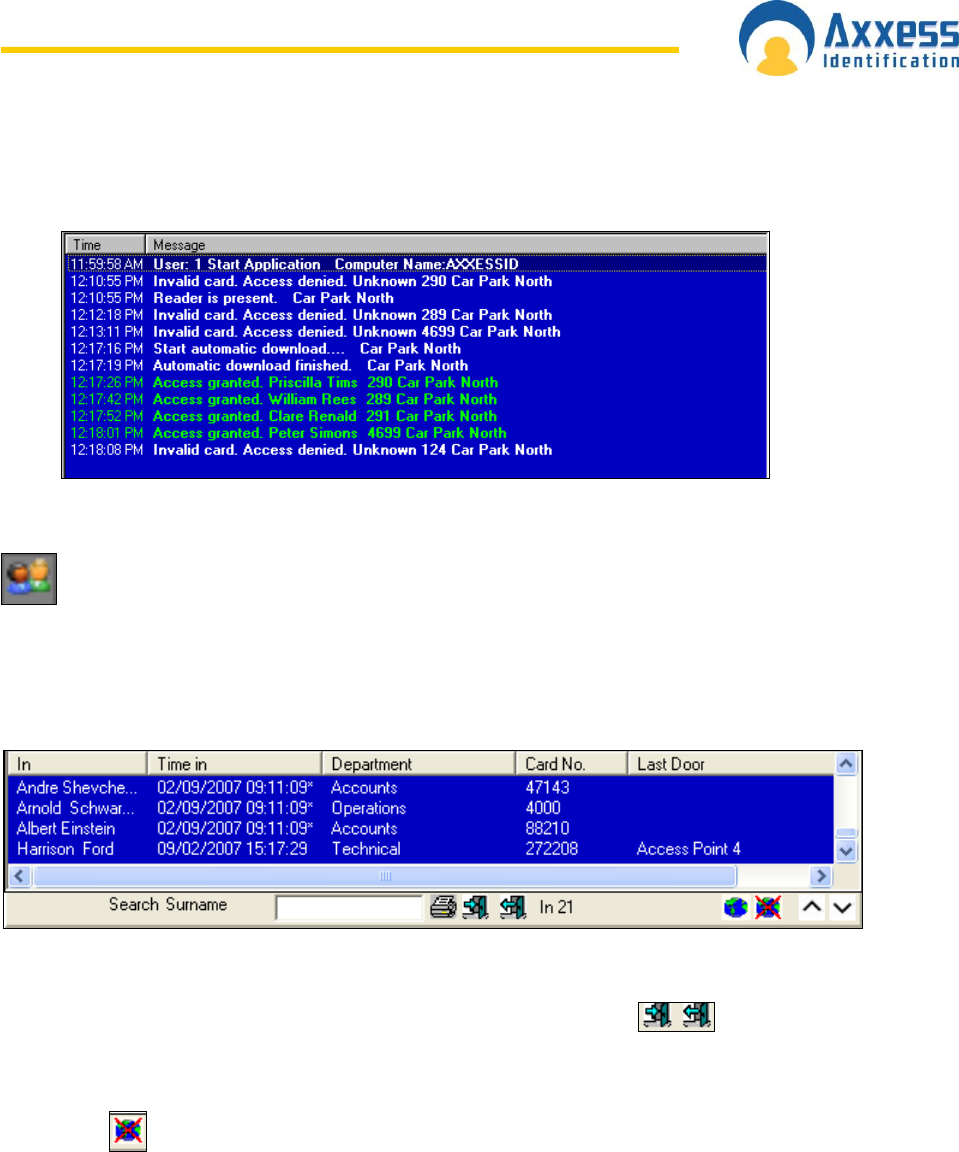
Task: Select log row 'Invalid card... Unknown 124'
Action: [417, 450]
